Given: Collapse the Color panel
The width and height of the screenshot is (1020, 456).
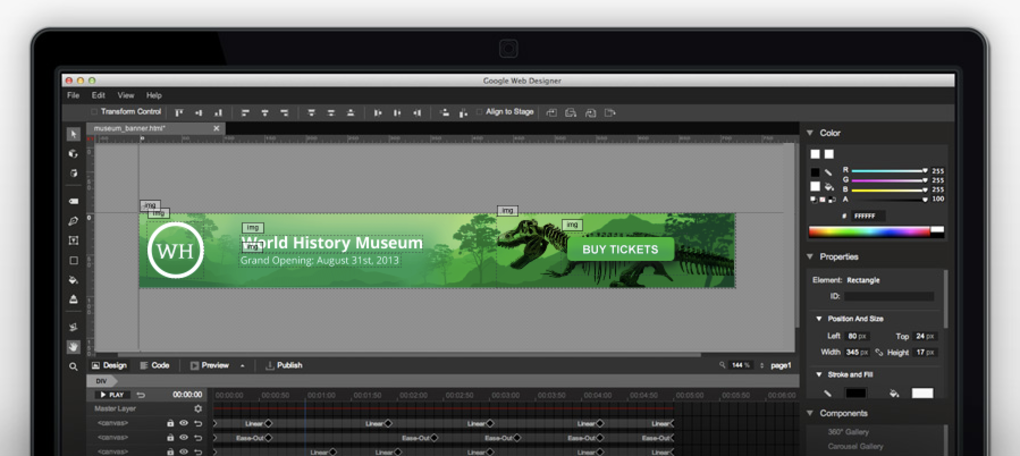Looking at the screenshot, I should (810, 133).
